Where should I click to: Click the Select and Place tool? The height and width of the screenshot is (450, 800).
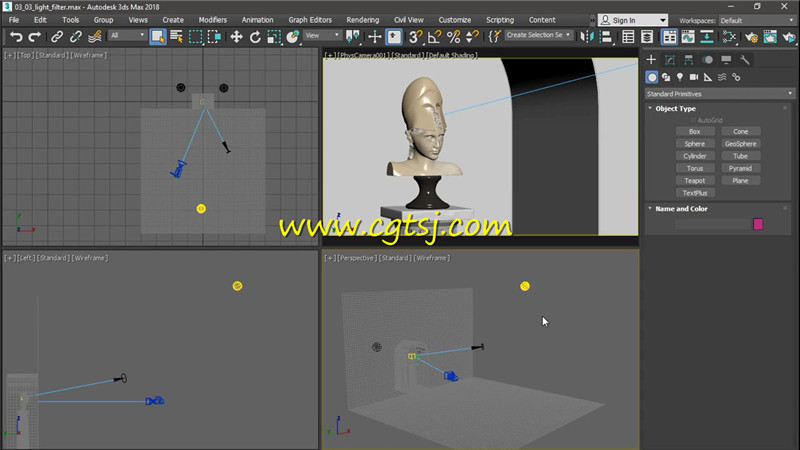pos(293,37)
